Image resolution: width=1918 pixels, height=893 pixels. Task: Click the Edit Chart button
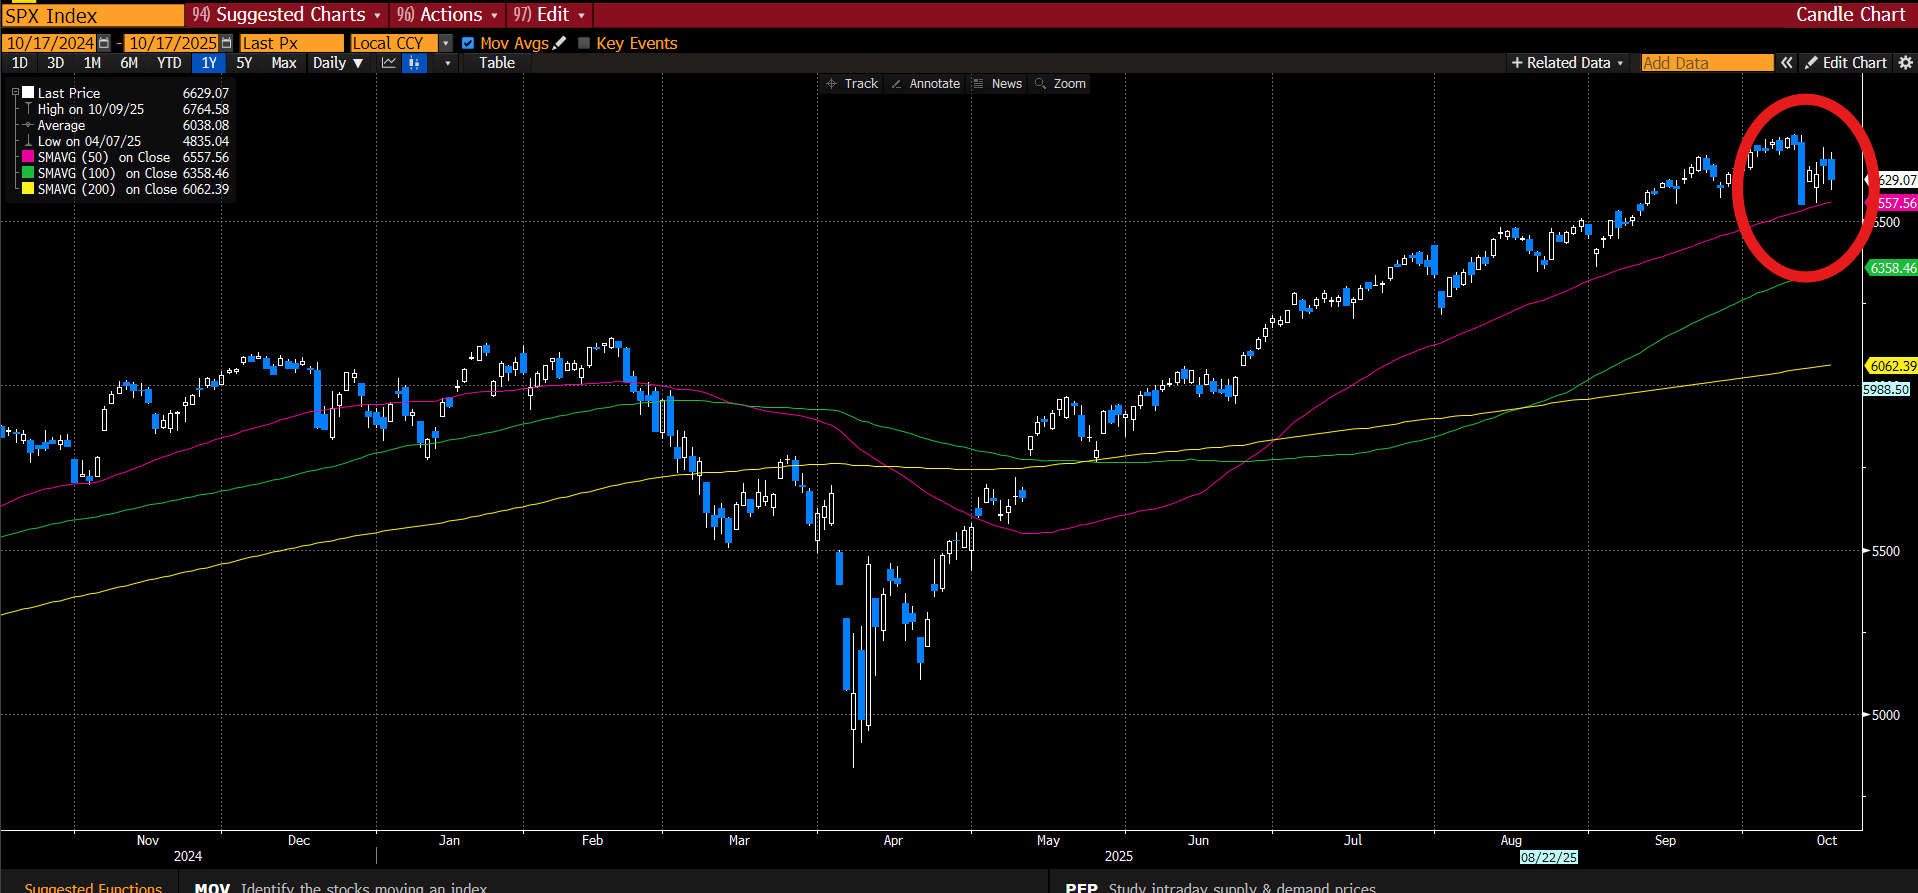pos(1845,63)
